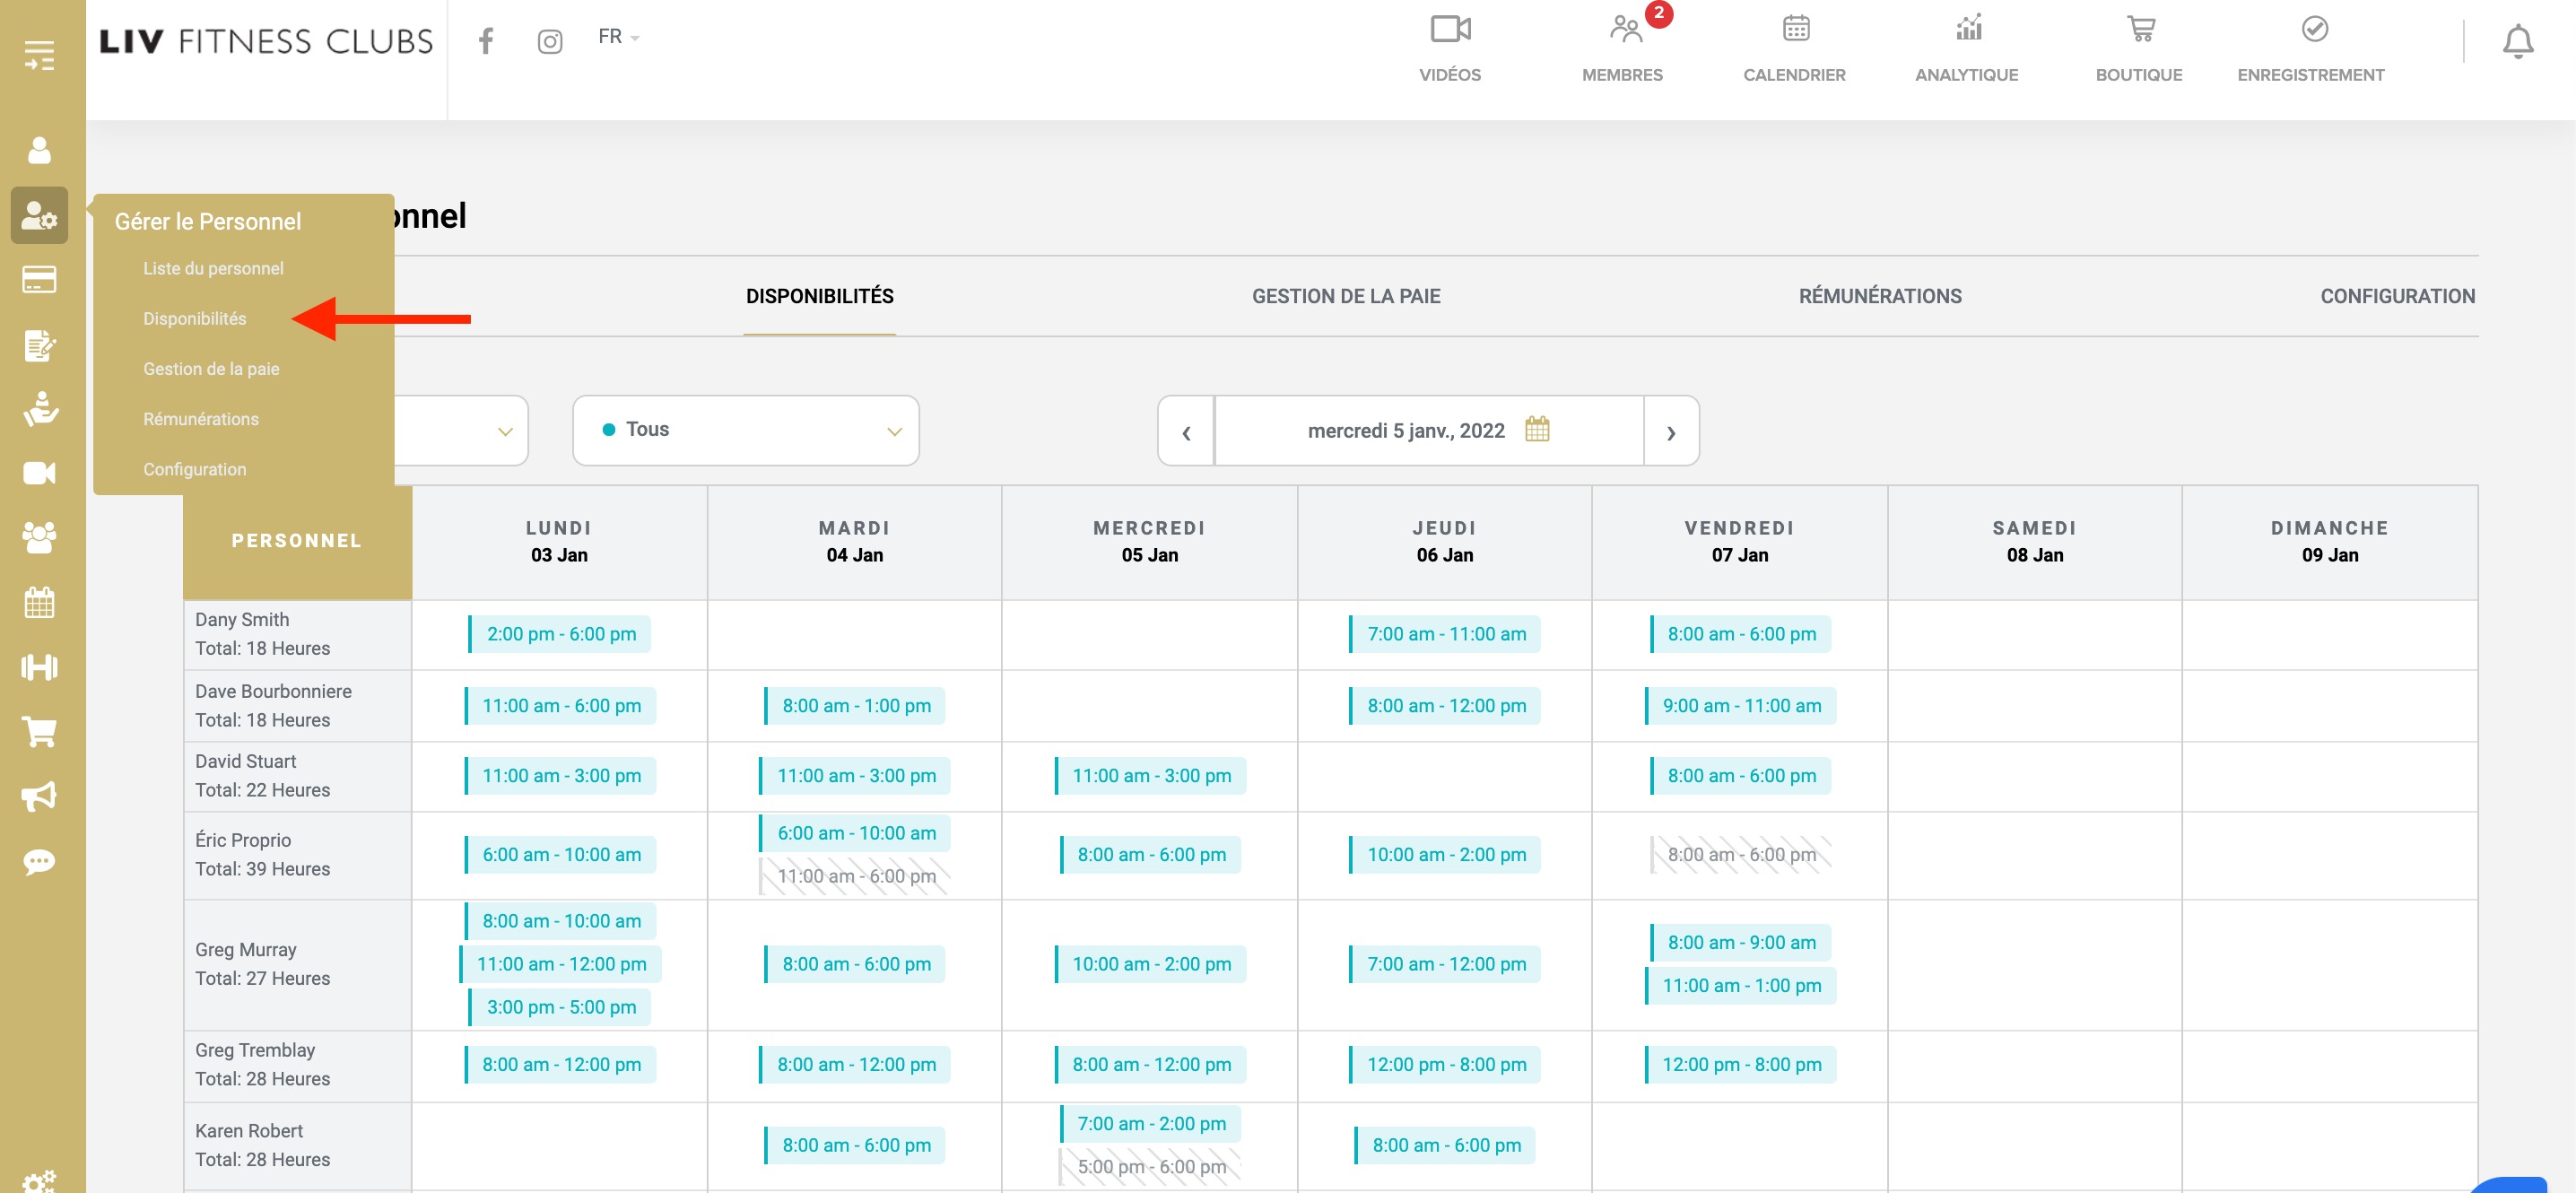Go to previous week with left chevron
This screenshot has width=2576, height=1193.
[1186, 432]
